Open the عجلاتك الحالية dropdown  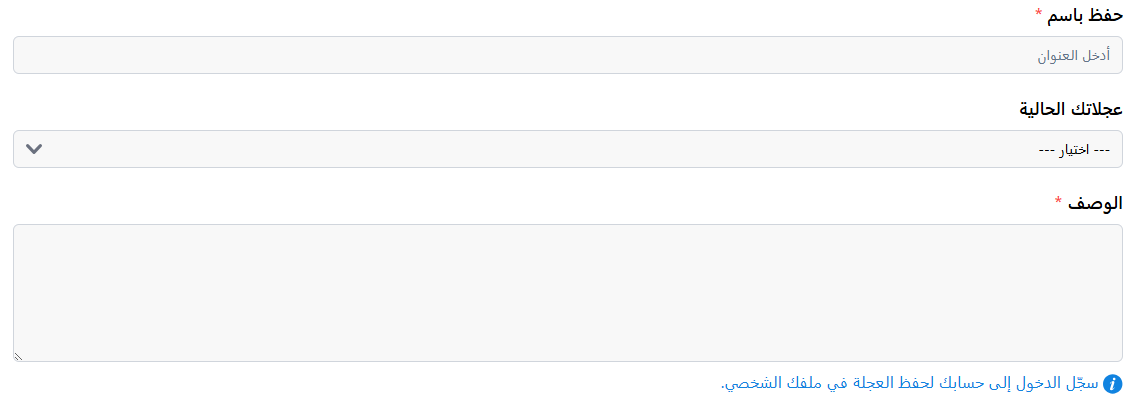[567, 149]
